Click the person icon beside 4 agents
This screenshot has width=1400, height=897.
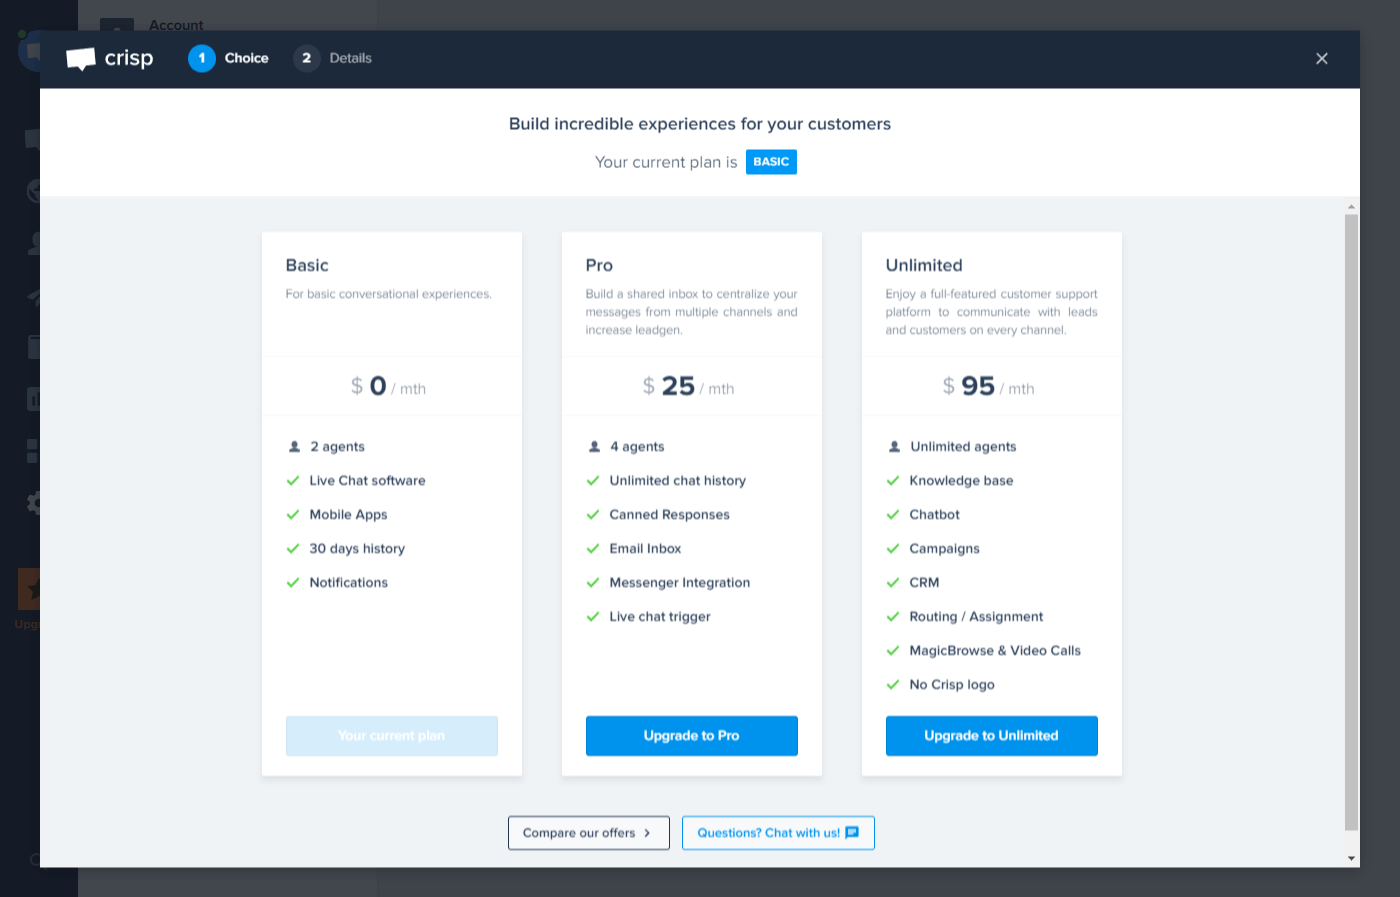(x=594, y=447)
